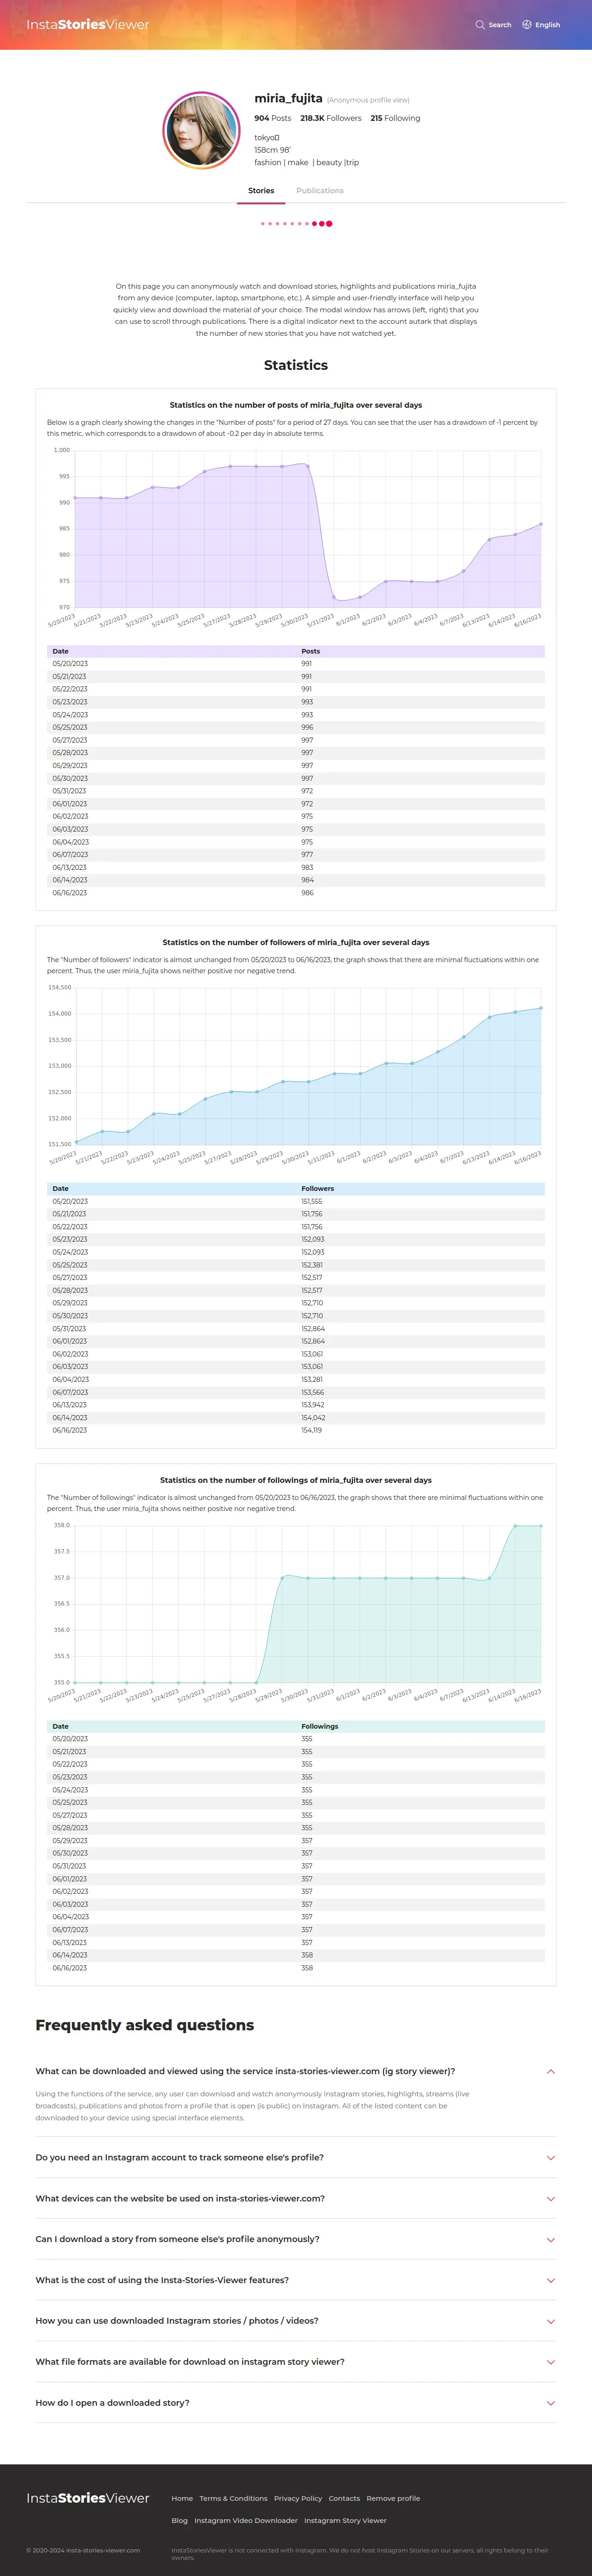592x2576 pixels.
Task: Open Instagram Video Downloader footer link
Action: [246, 2520]
